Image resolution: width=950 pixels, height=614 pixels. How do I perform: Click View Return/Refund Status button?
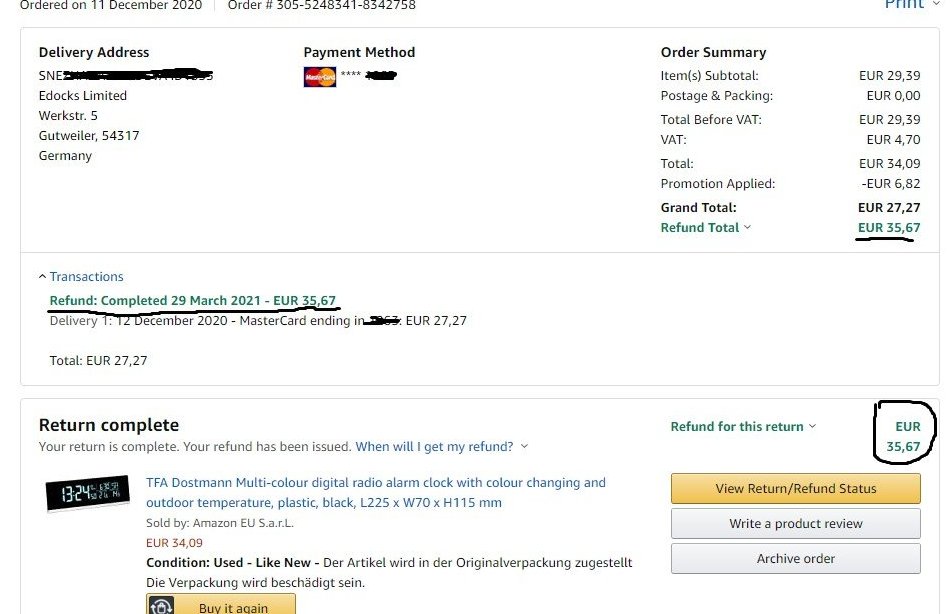[795, 489]
